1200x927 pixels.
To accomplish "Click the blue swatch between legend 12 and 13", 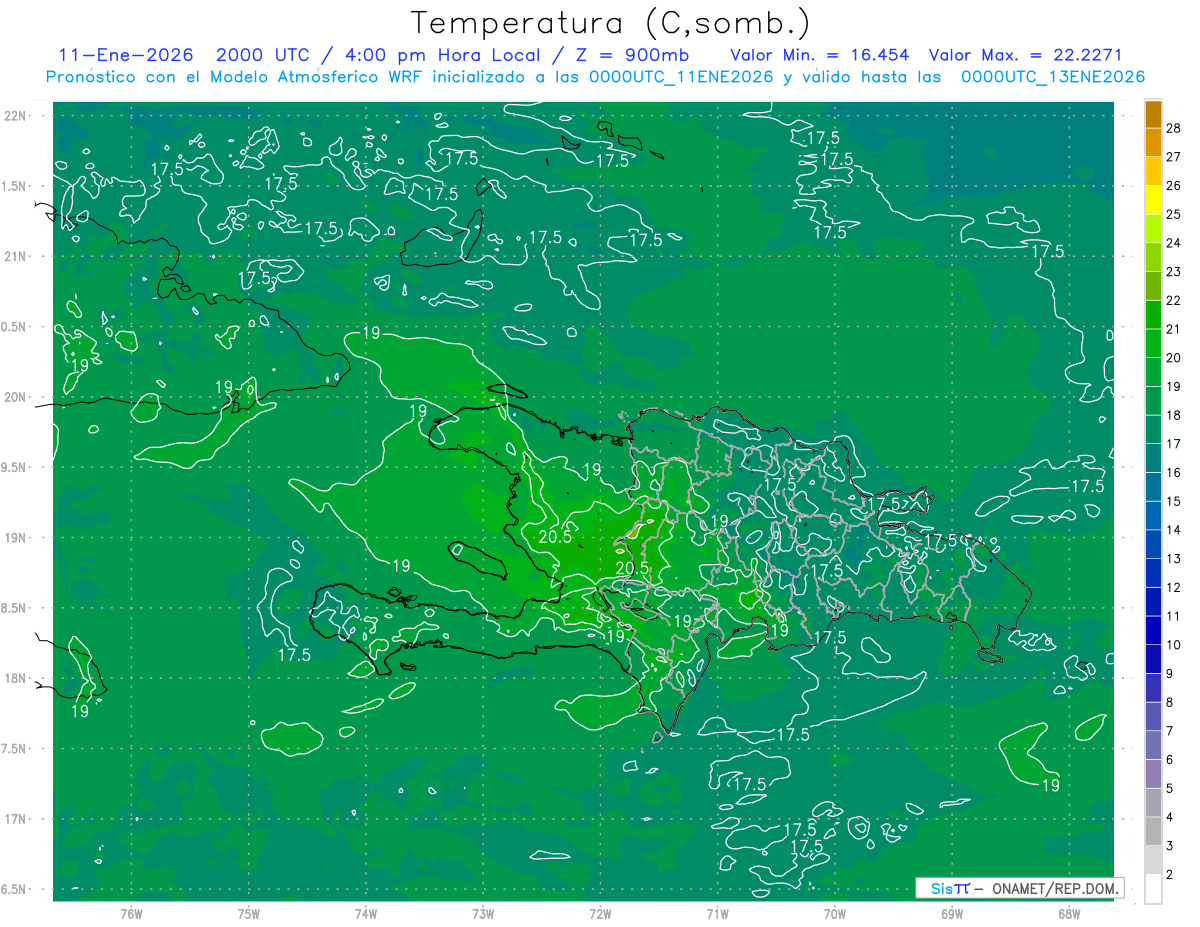I will (1153, 573).
